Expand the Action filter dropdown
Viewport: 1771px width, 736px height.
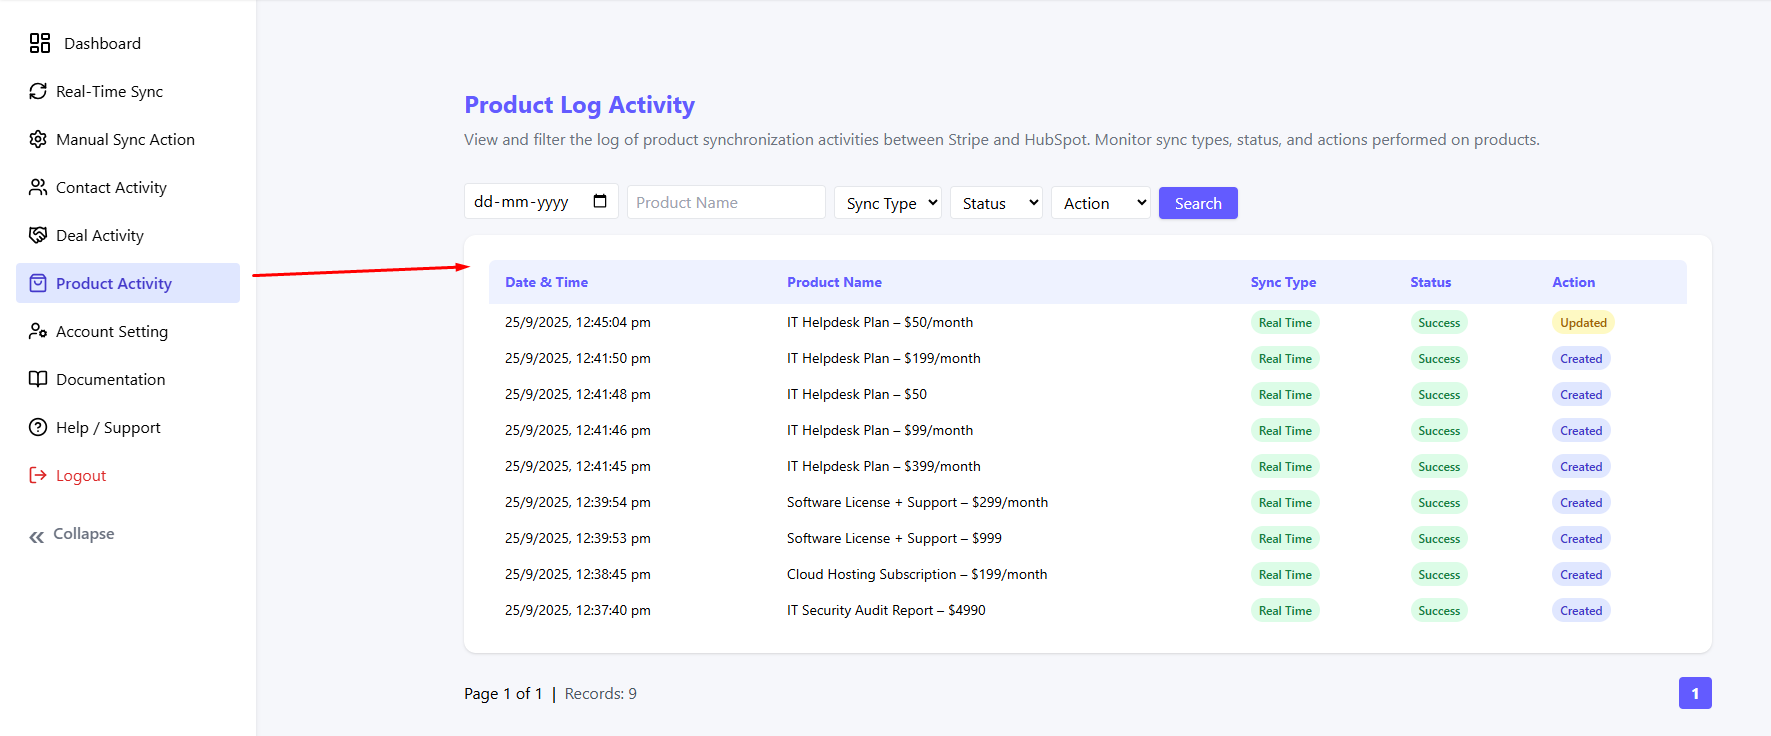pyautogui.click(x=1101, y=203)
